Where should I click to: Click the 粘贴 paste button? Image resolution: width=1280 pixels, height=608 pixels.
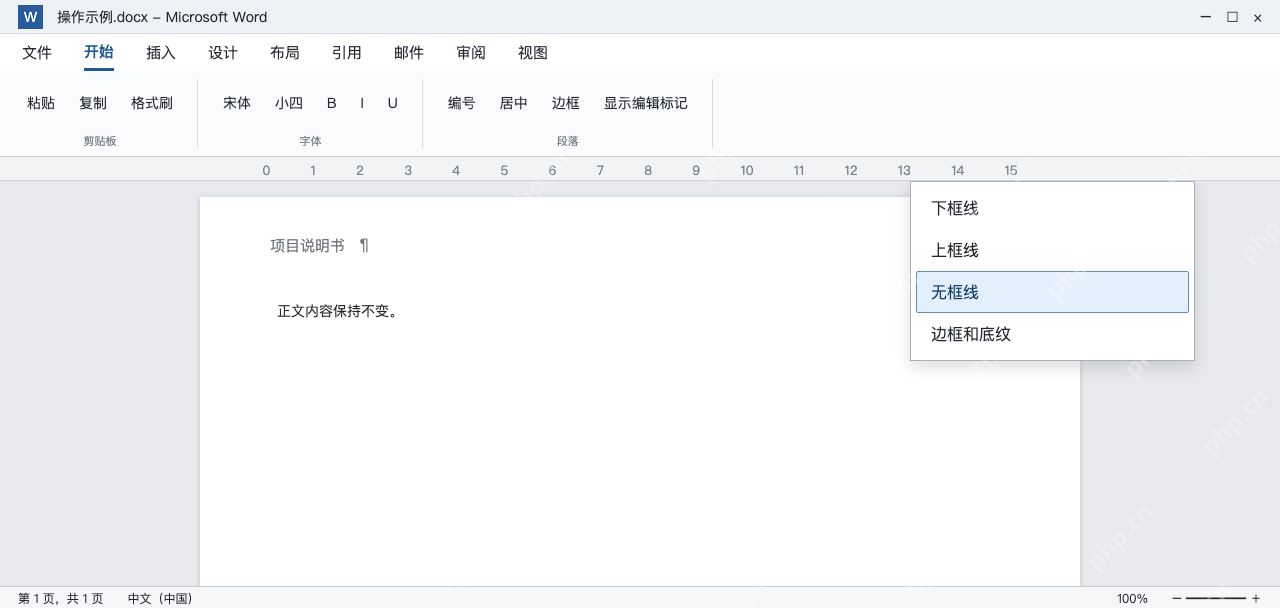pos(41,103)
